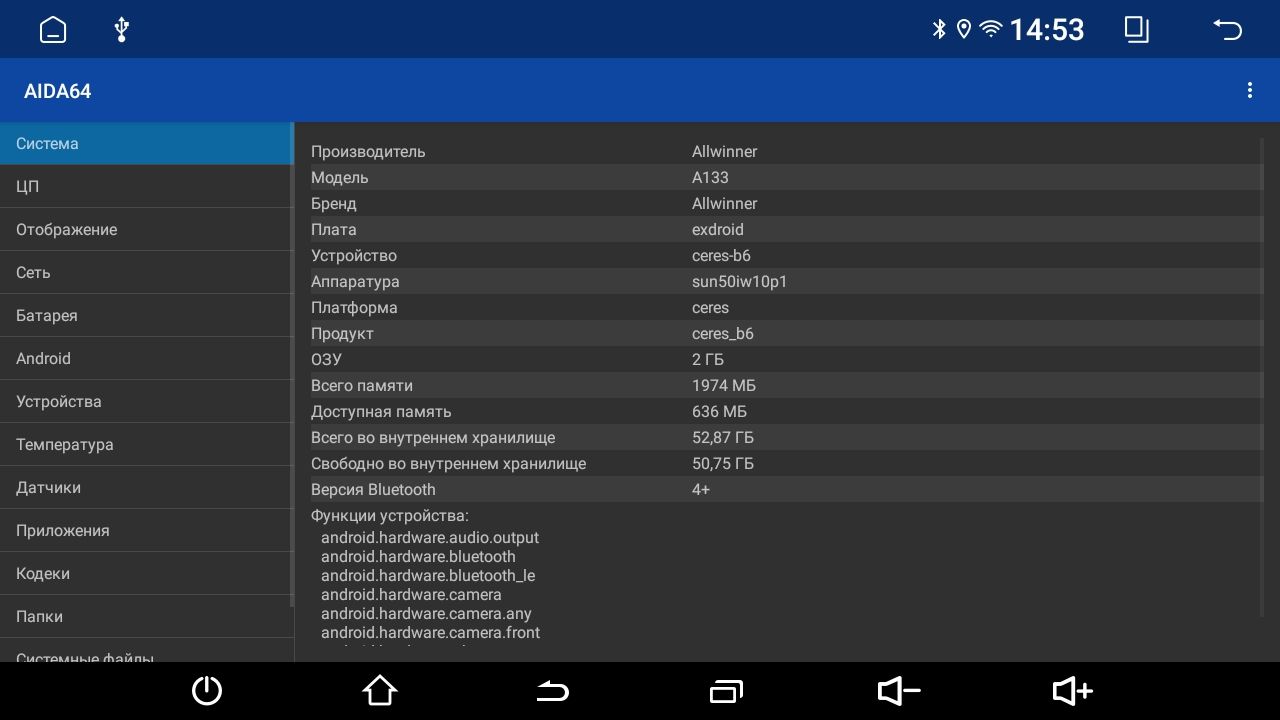The height and width of the screenshot is (720, 1280).
Task: Click the Home icon in the status bar
Action: [52, 29]
